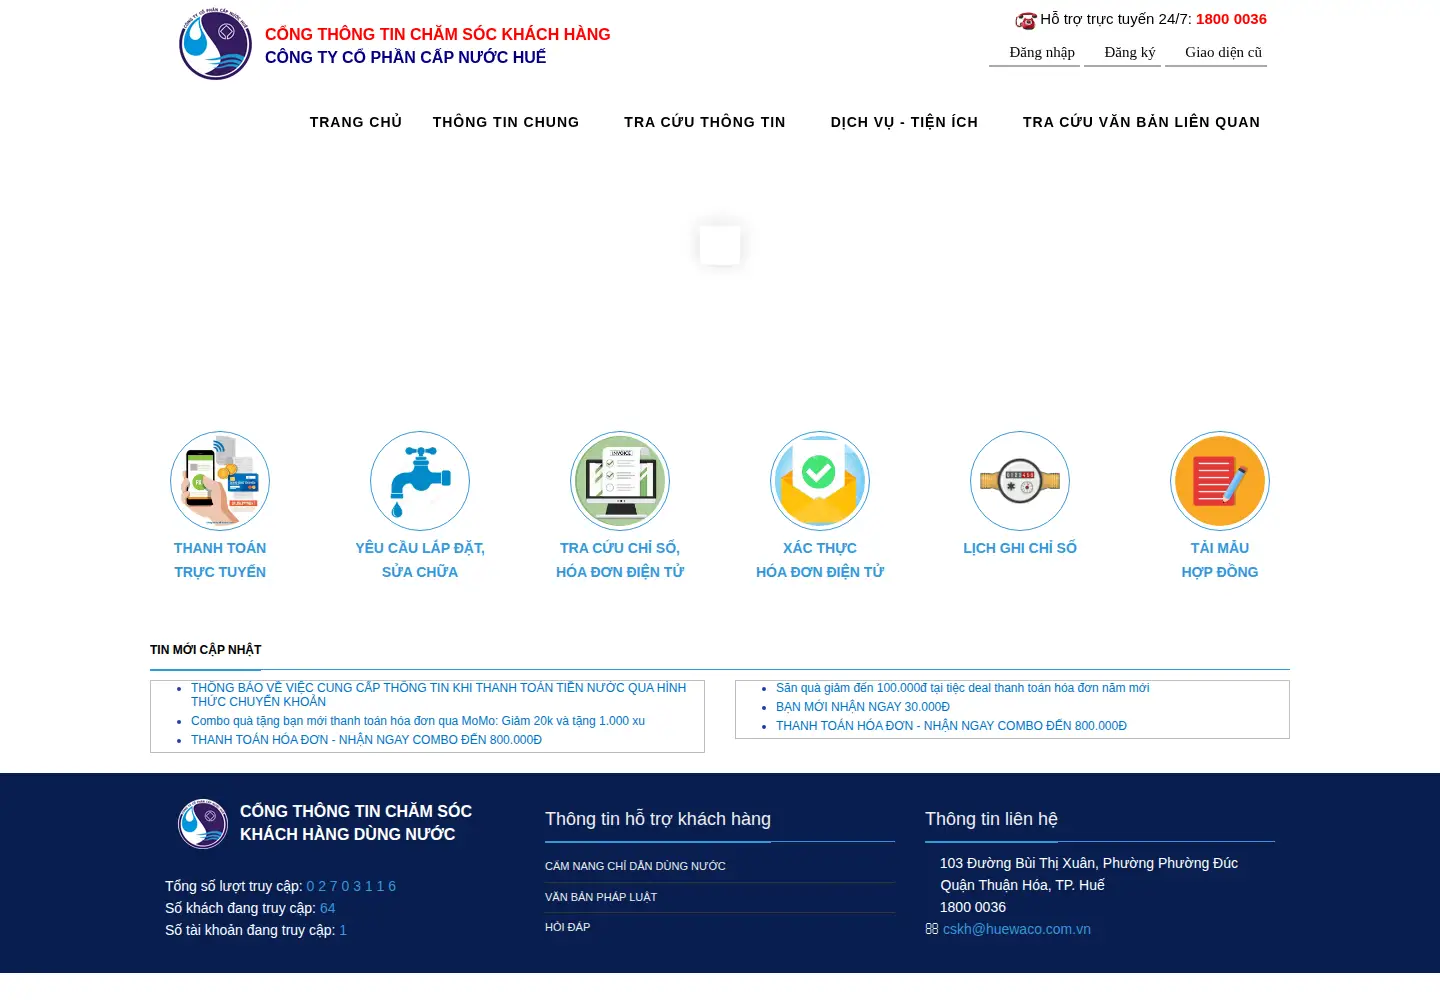Click the email icon beside cskh@huewaco.com.vn
Image resolution: width=1440 pixels, height=1000 pixels.
pyautogui.click(x=932, y=929)
